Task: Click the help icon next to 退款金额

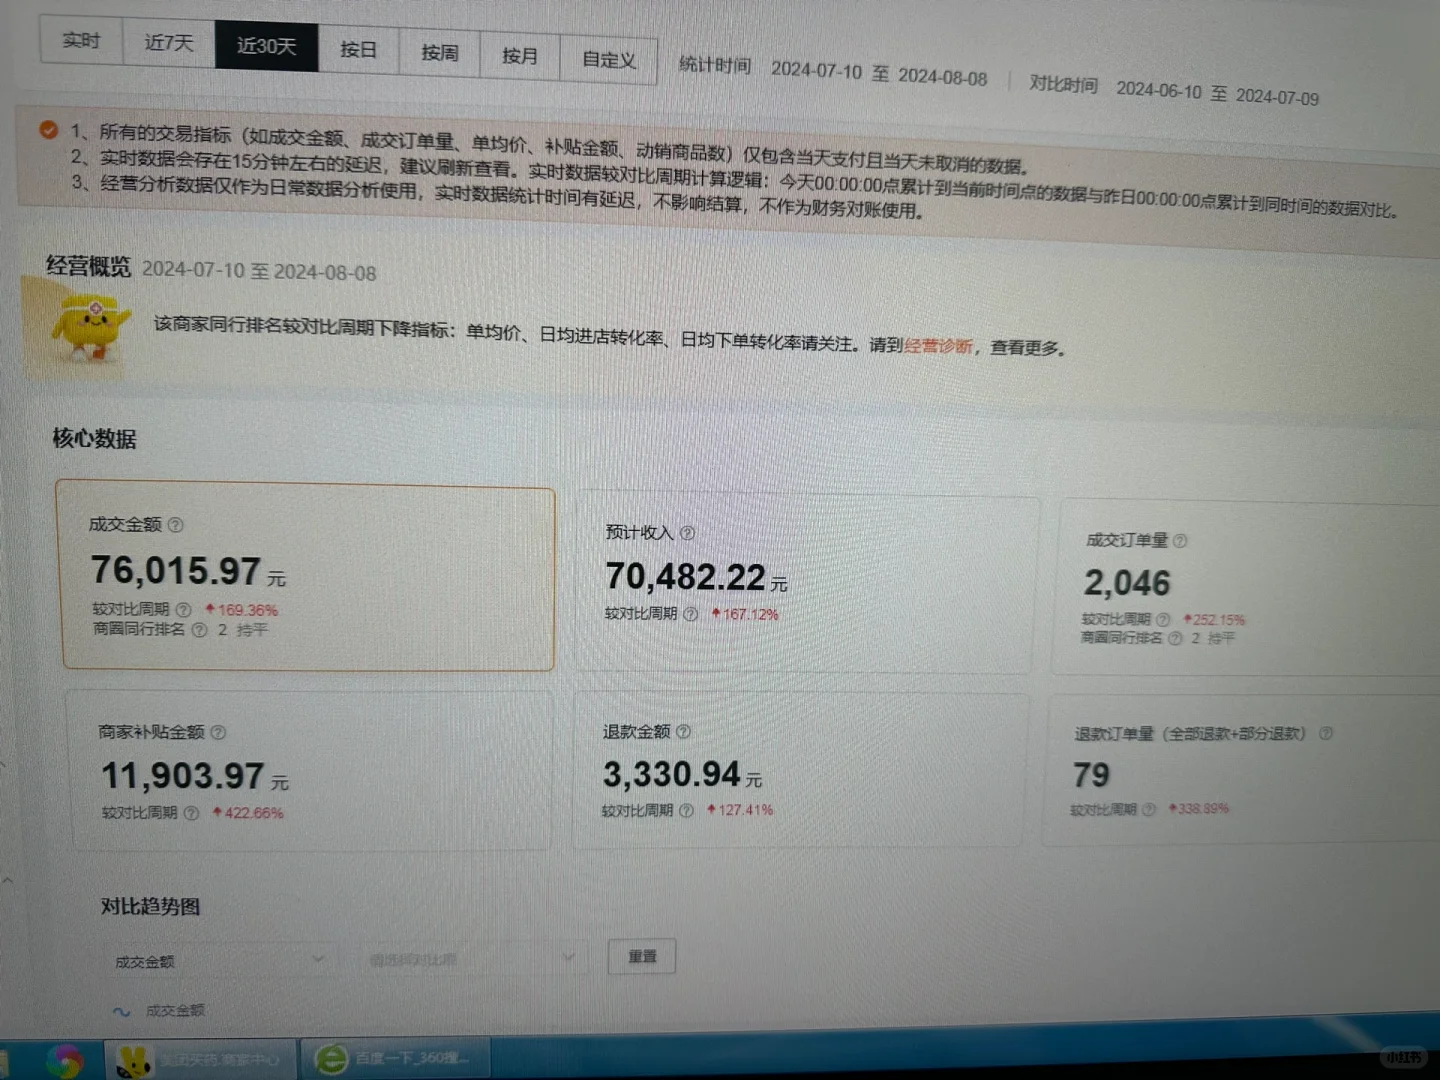Action: pos(683,731)
